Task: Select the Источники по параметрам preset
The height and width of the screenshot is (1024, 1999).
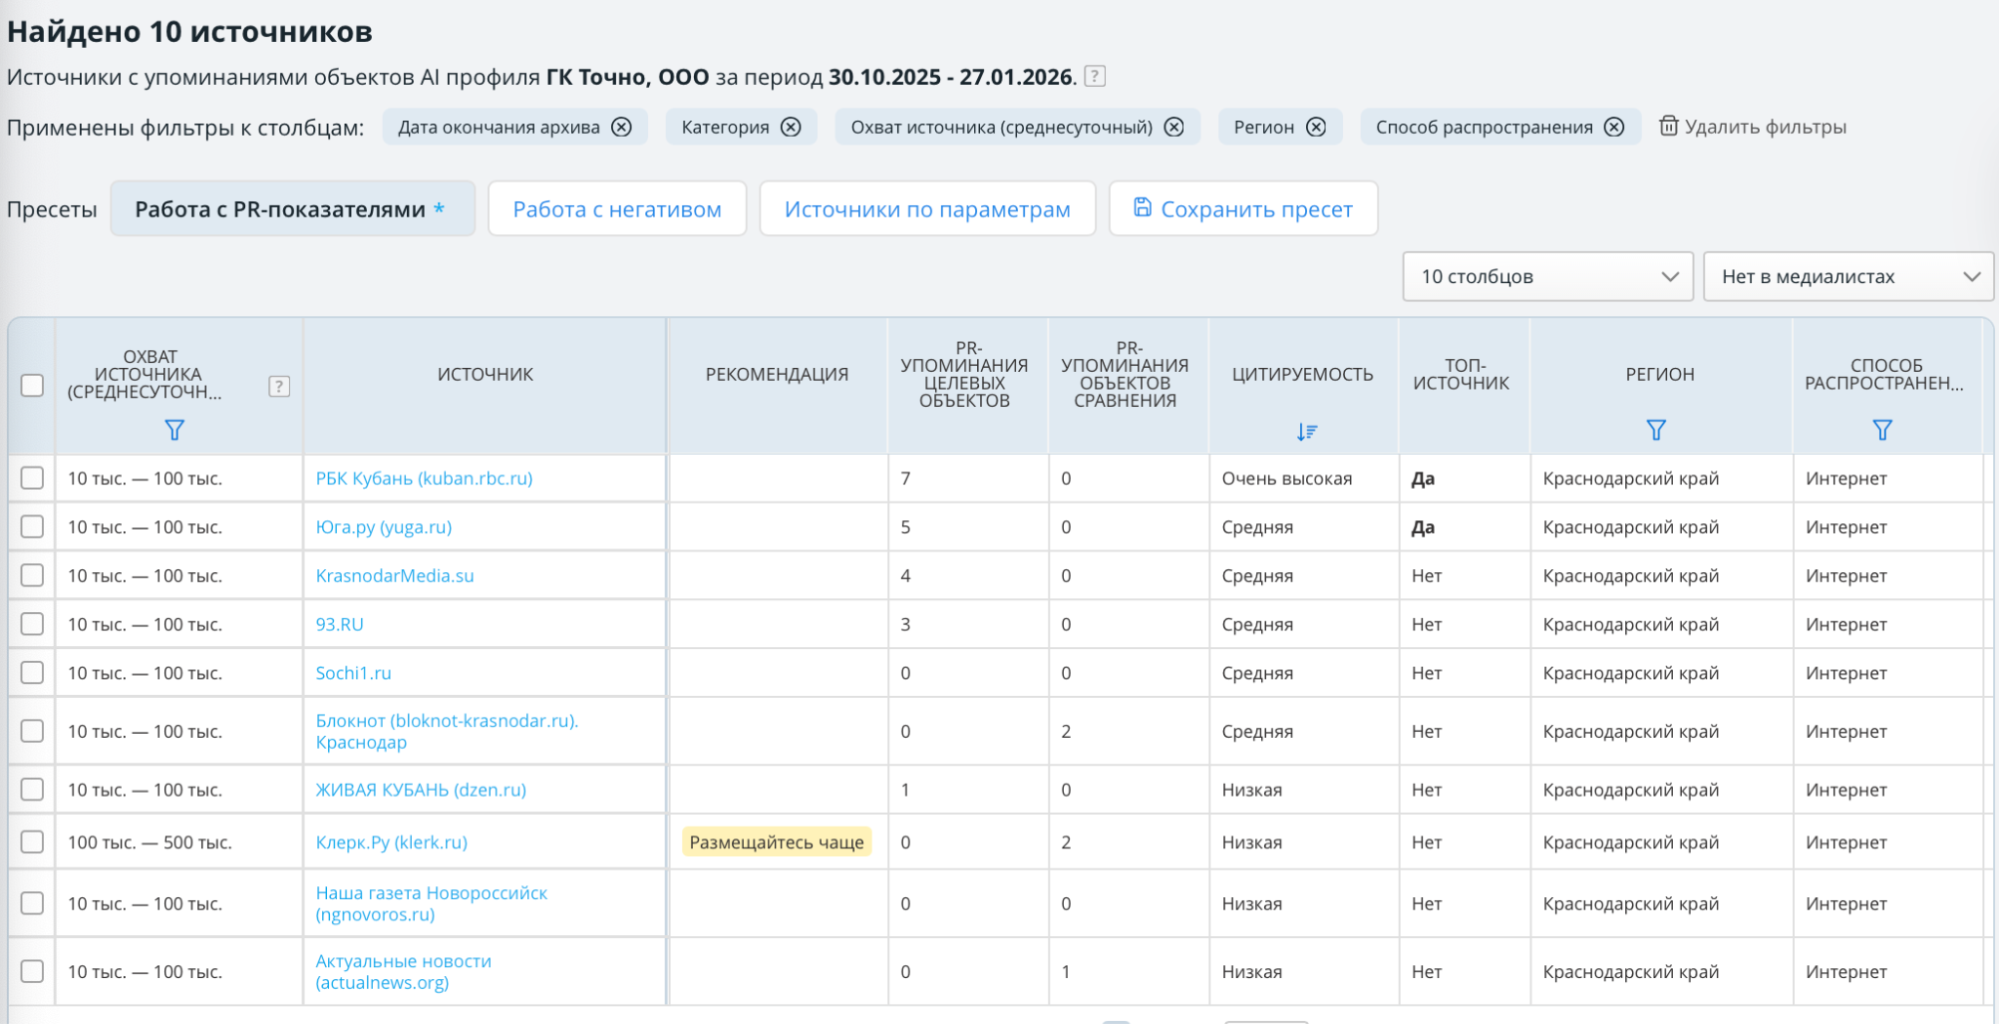Action: pyautogui.click(x=927, y=209)
